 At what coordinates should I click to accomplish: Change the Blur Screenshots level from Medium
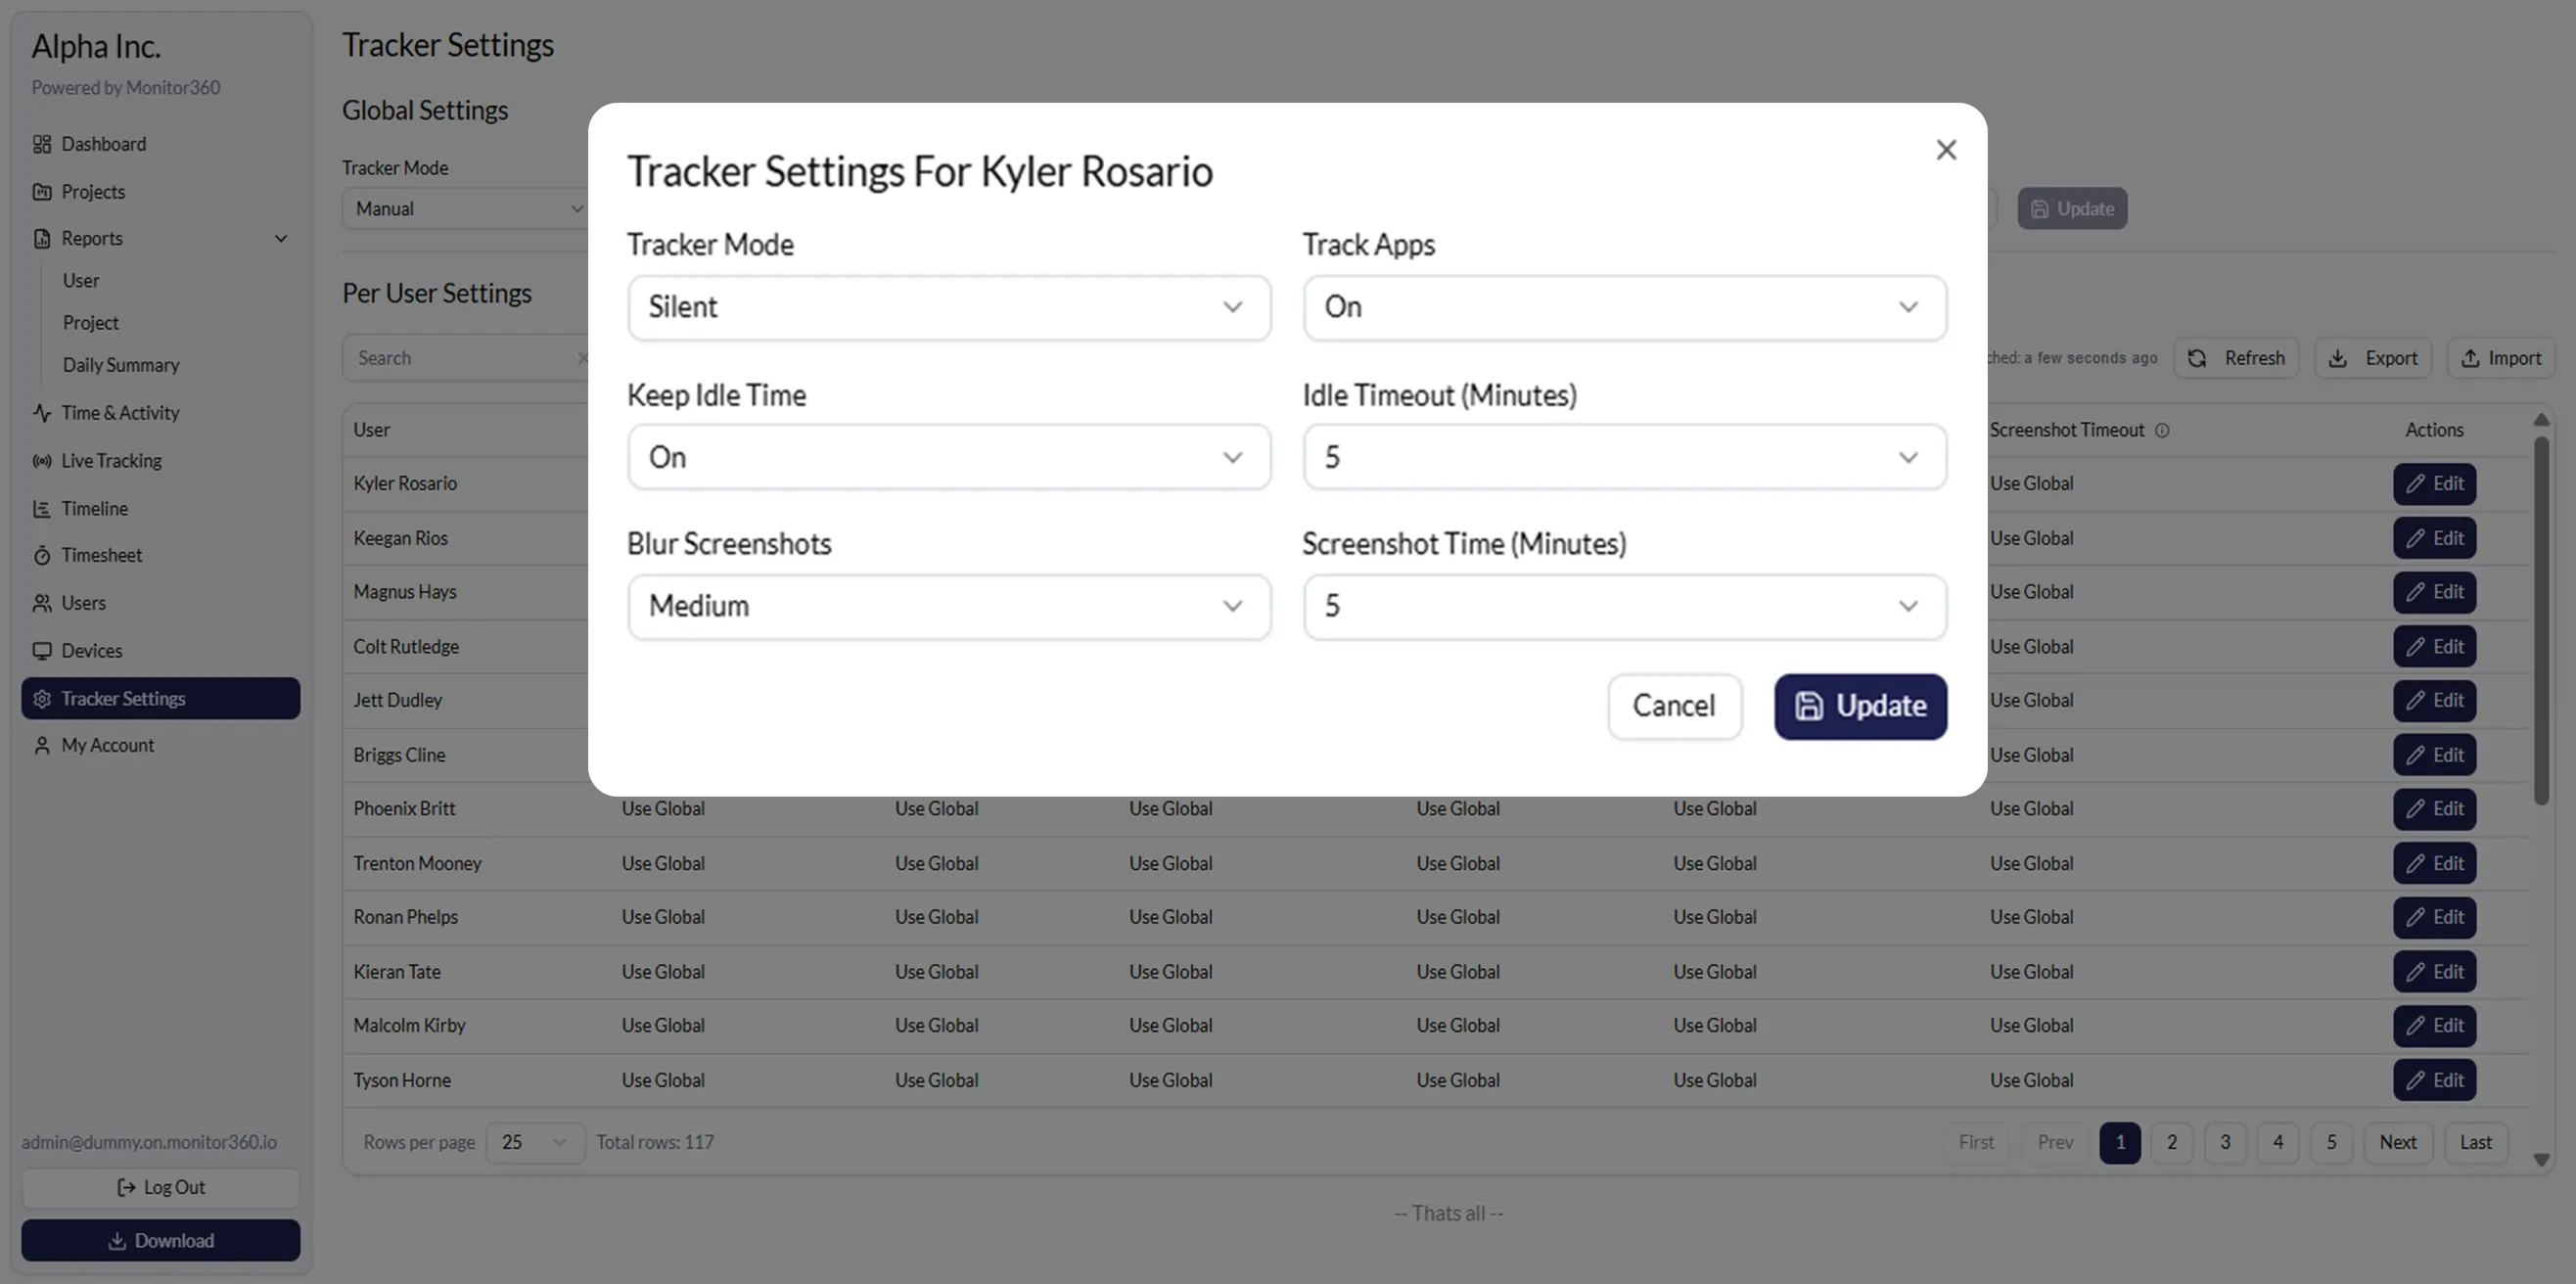coord(948,606)
